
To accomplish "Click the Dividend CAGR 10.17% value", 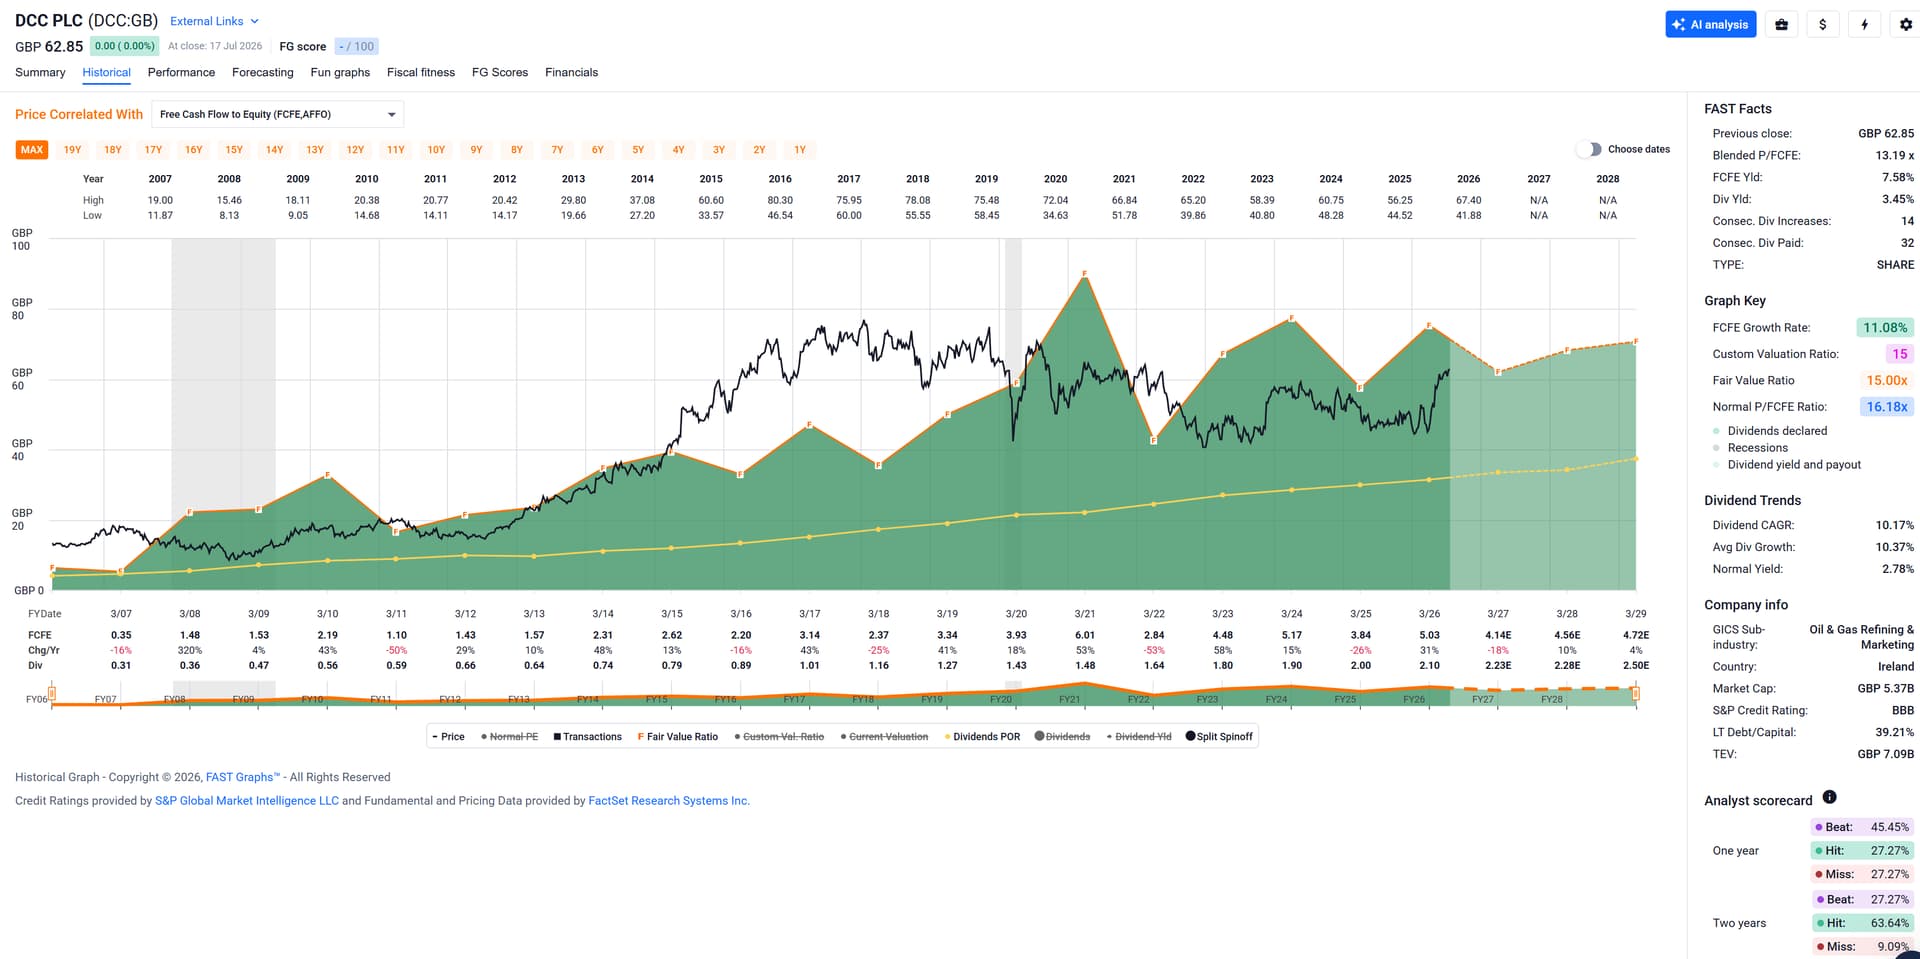I will pos(1895,526).
